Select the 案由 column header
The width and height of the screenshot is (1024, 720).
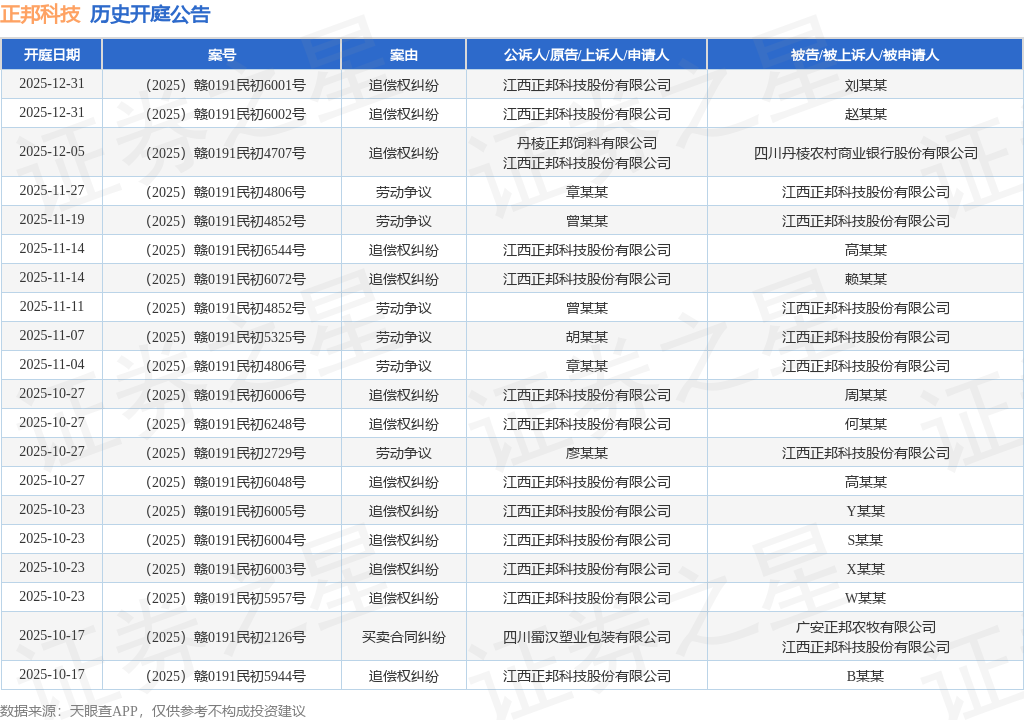click(404, 55)
